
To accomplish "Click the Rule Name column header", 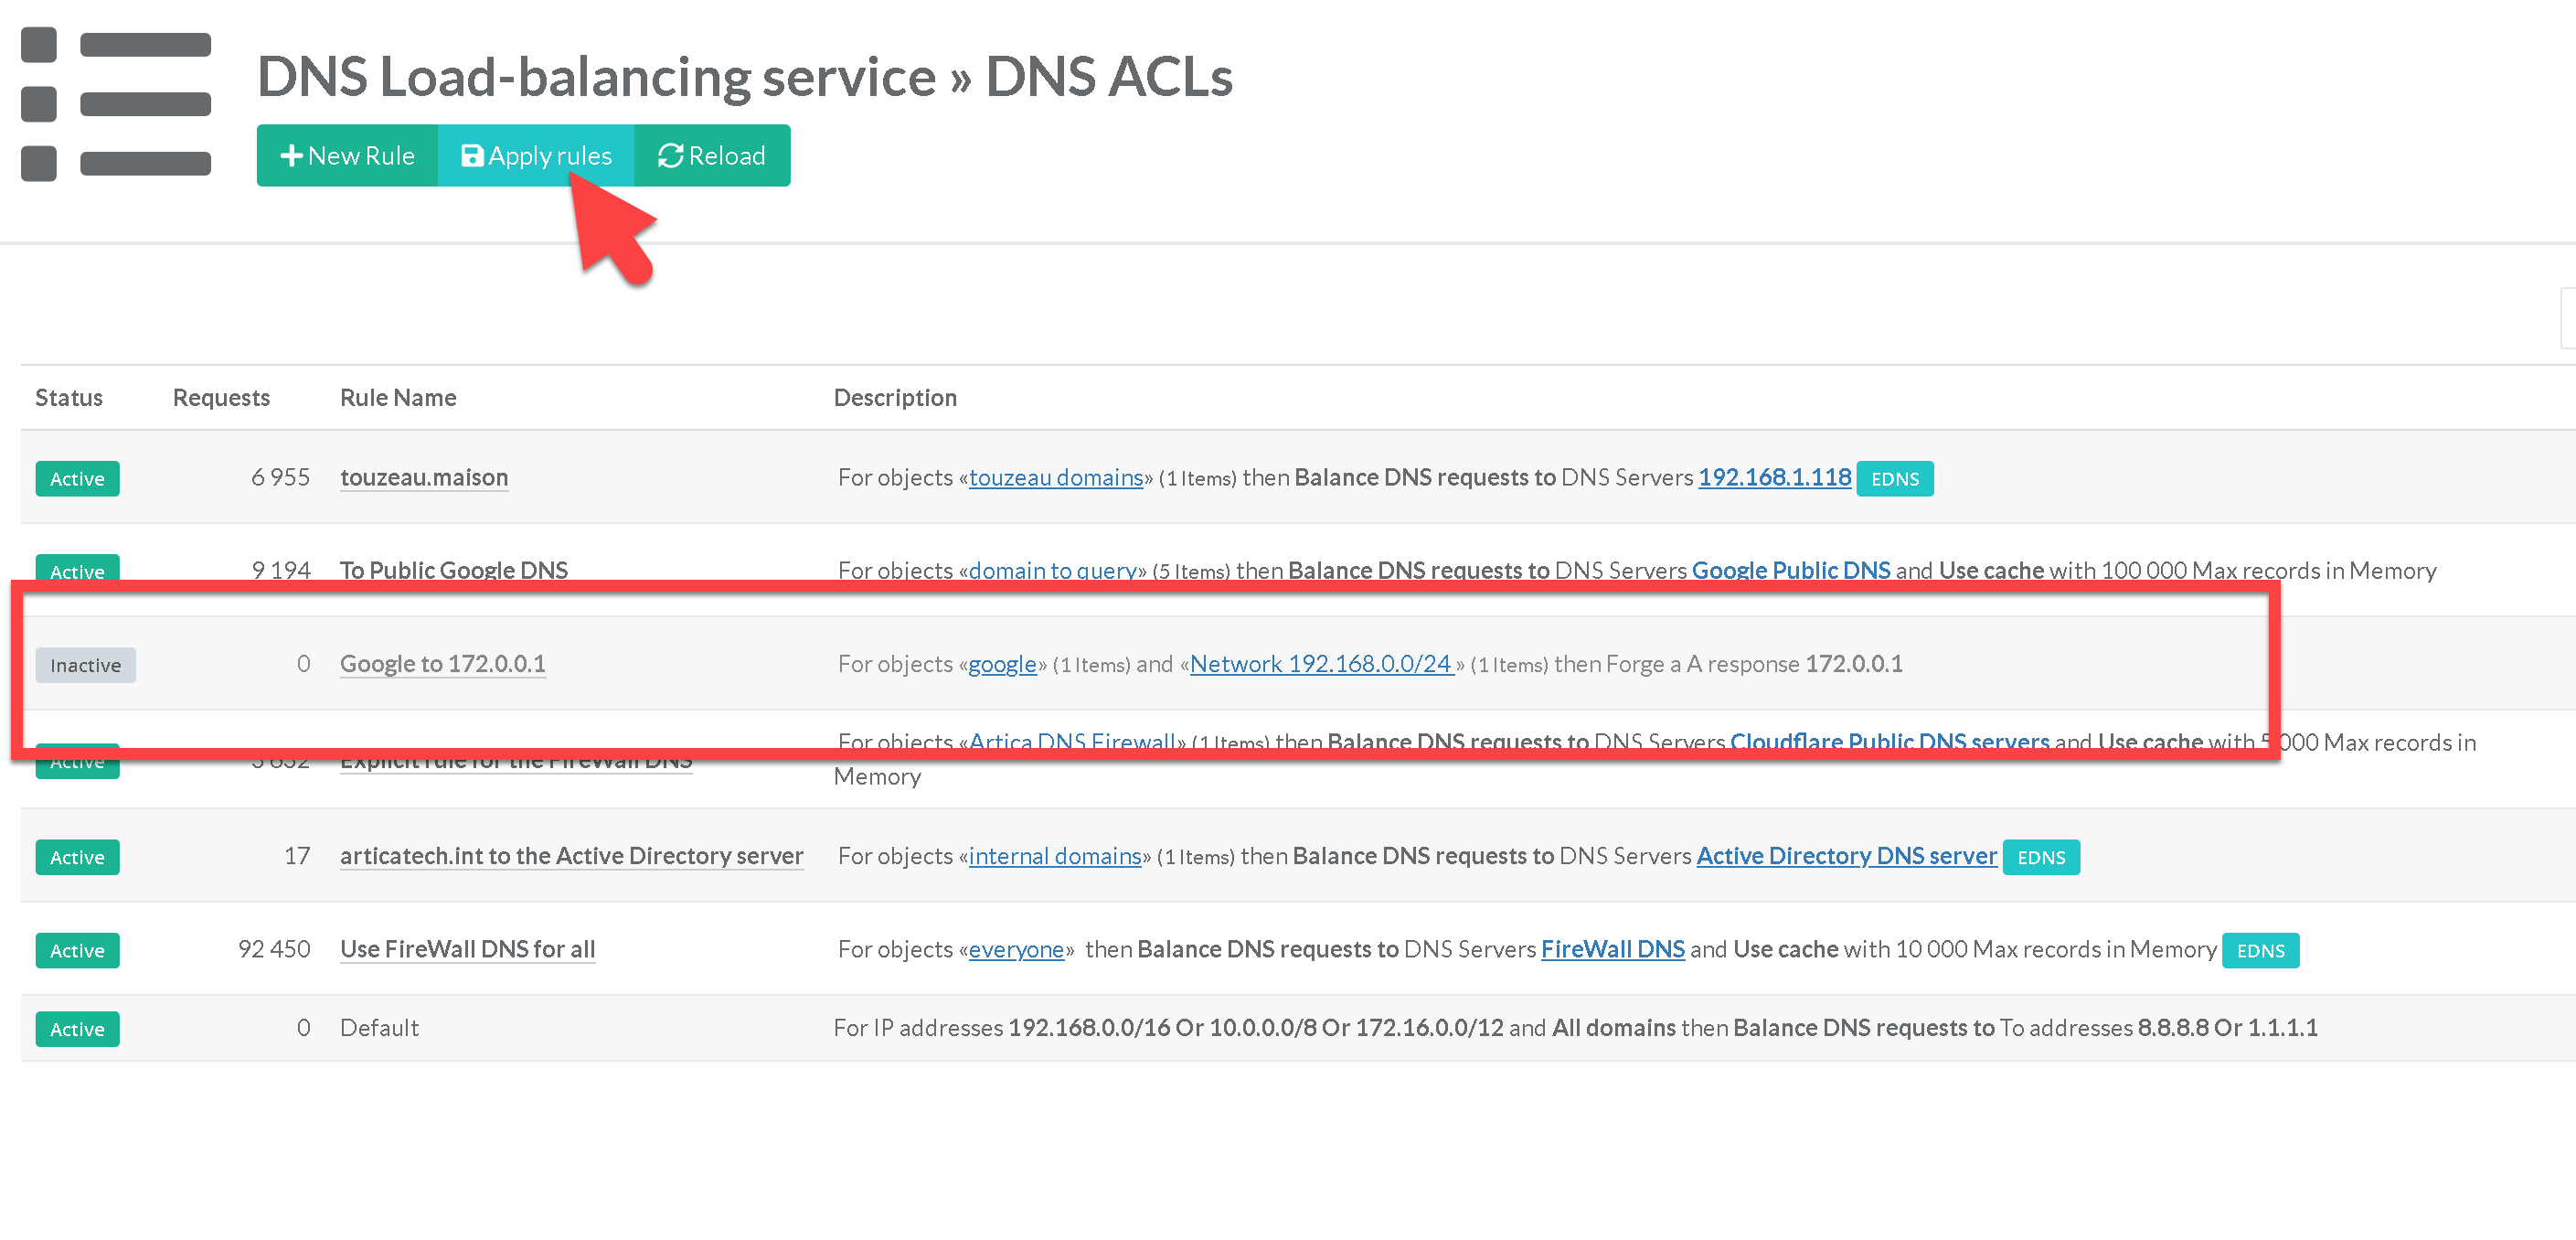I will point(397,398).
